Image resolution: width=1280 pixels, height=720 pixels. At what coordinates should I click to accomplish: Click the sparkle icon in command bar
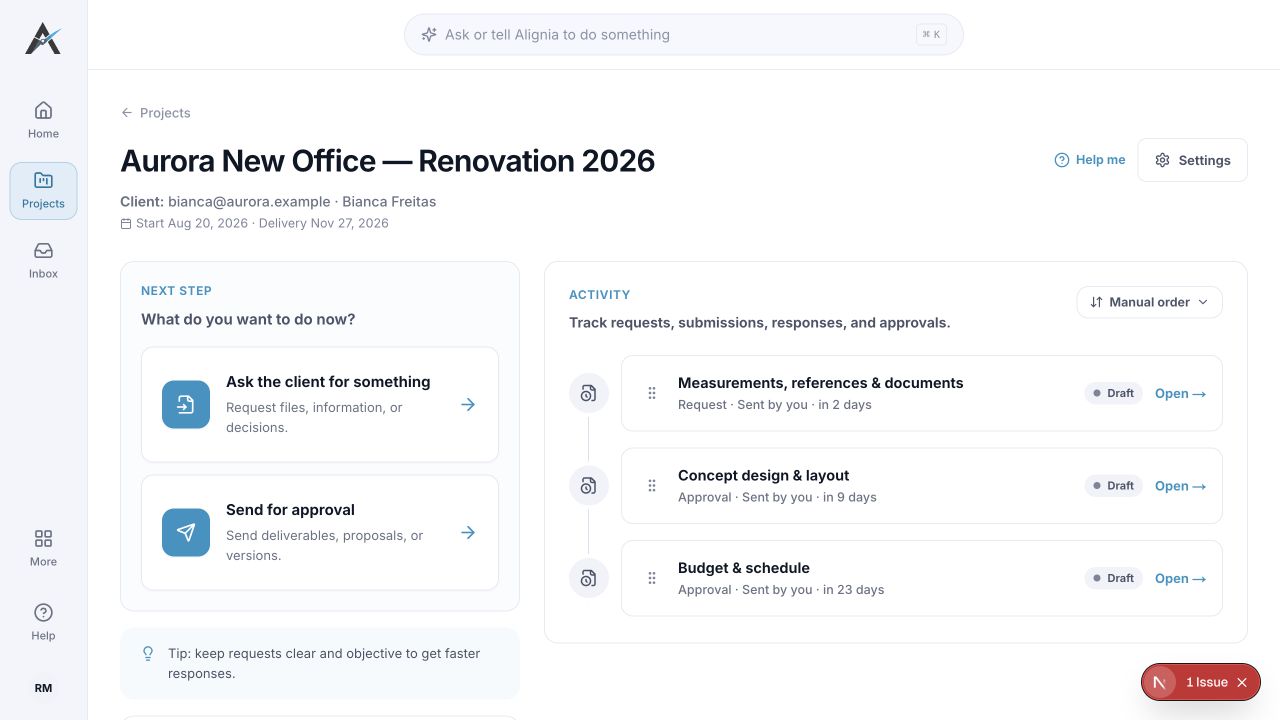[x=429, y=34]
